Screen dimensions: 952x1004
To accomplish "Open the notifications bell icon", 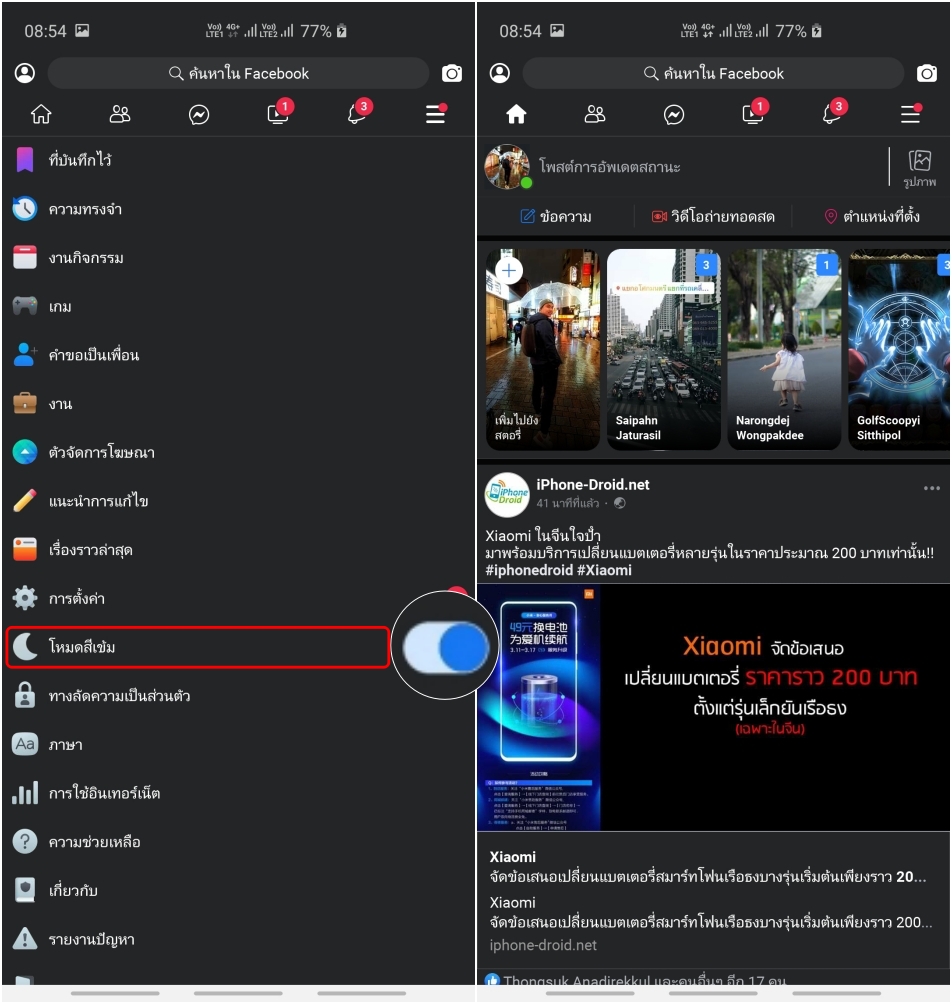I will click(355, 114).
